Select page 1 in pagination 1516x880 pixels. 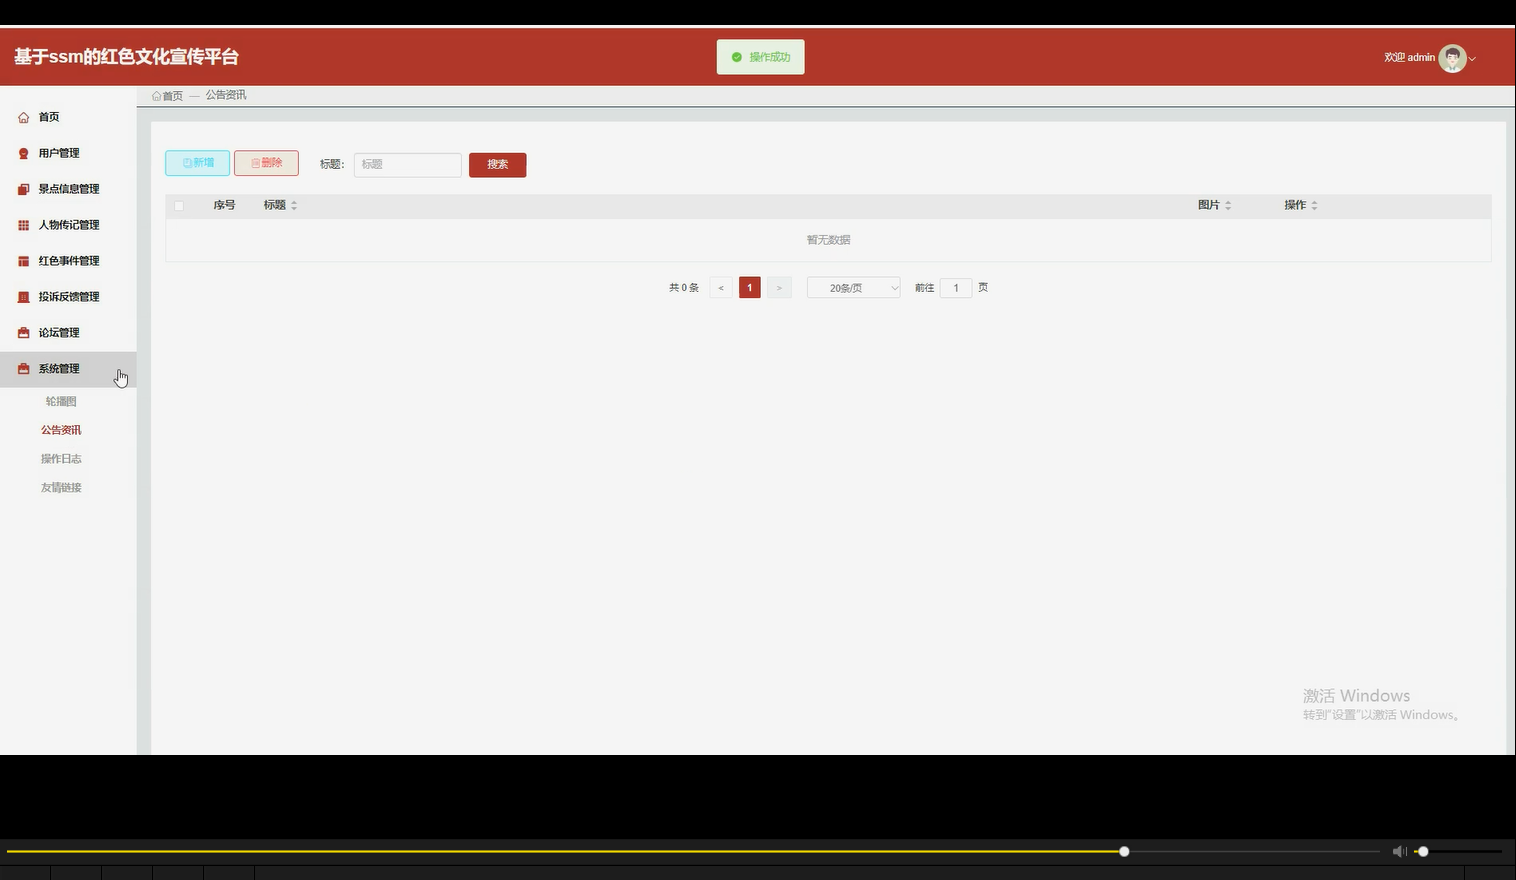coord(750,288)
